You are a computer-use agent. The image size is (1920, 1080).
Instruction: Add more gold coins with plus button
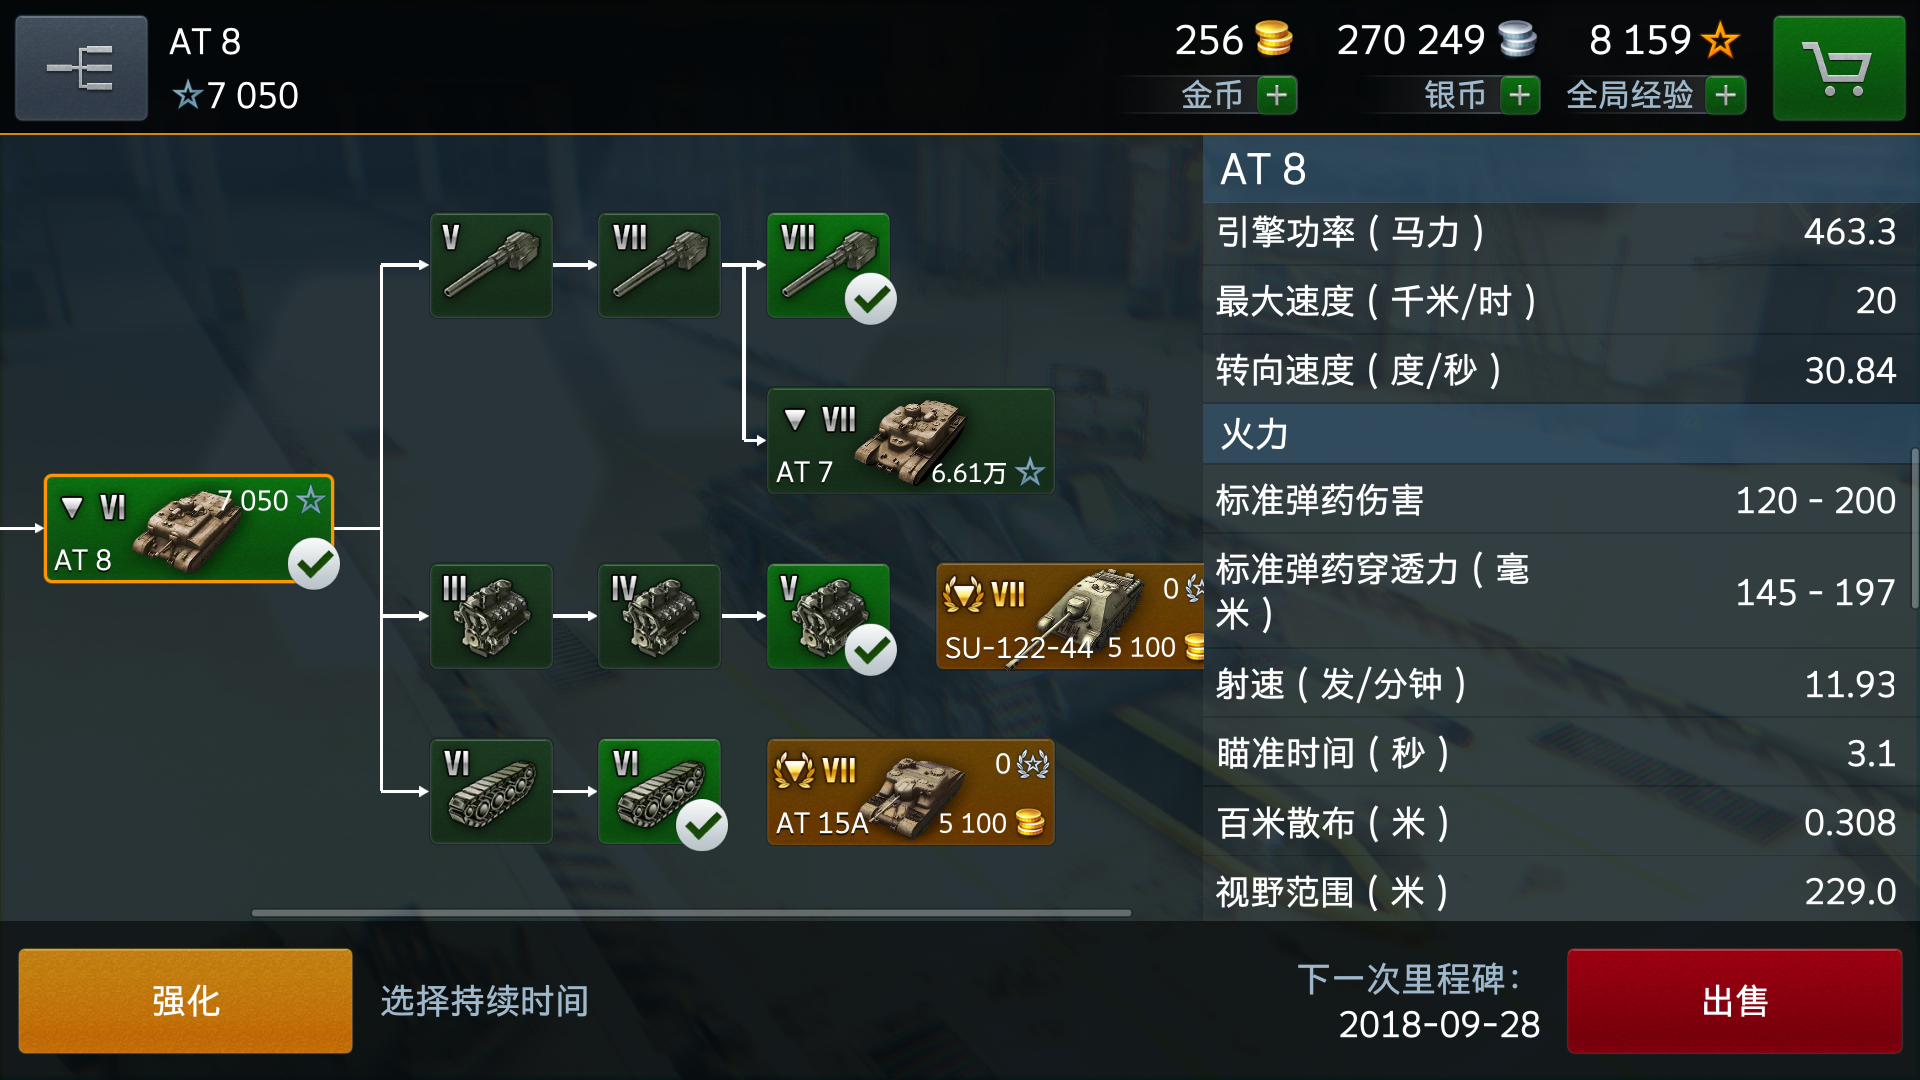coord(1277,95)
